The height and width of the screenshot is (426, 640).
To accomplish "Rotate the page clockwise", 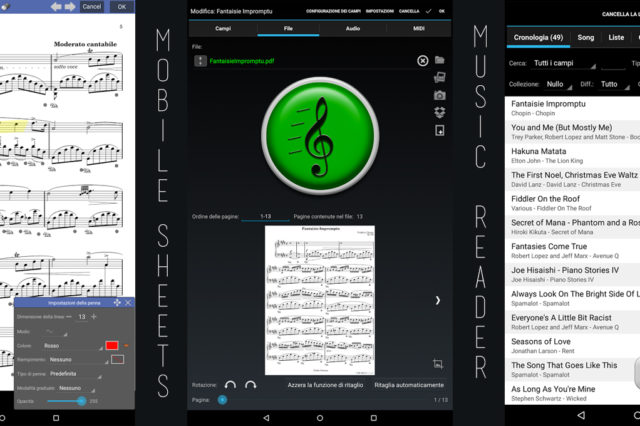I will [251, 385].
